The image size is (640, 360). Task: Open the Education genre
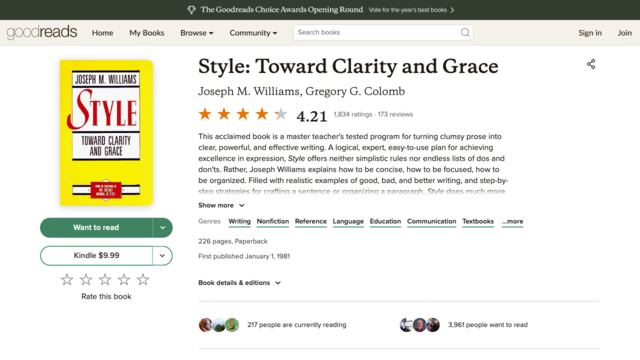385,221
